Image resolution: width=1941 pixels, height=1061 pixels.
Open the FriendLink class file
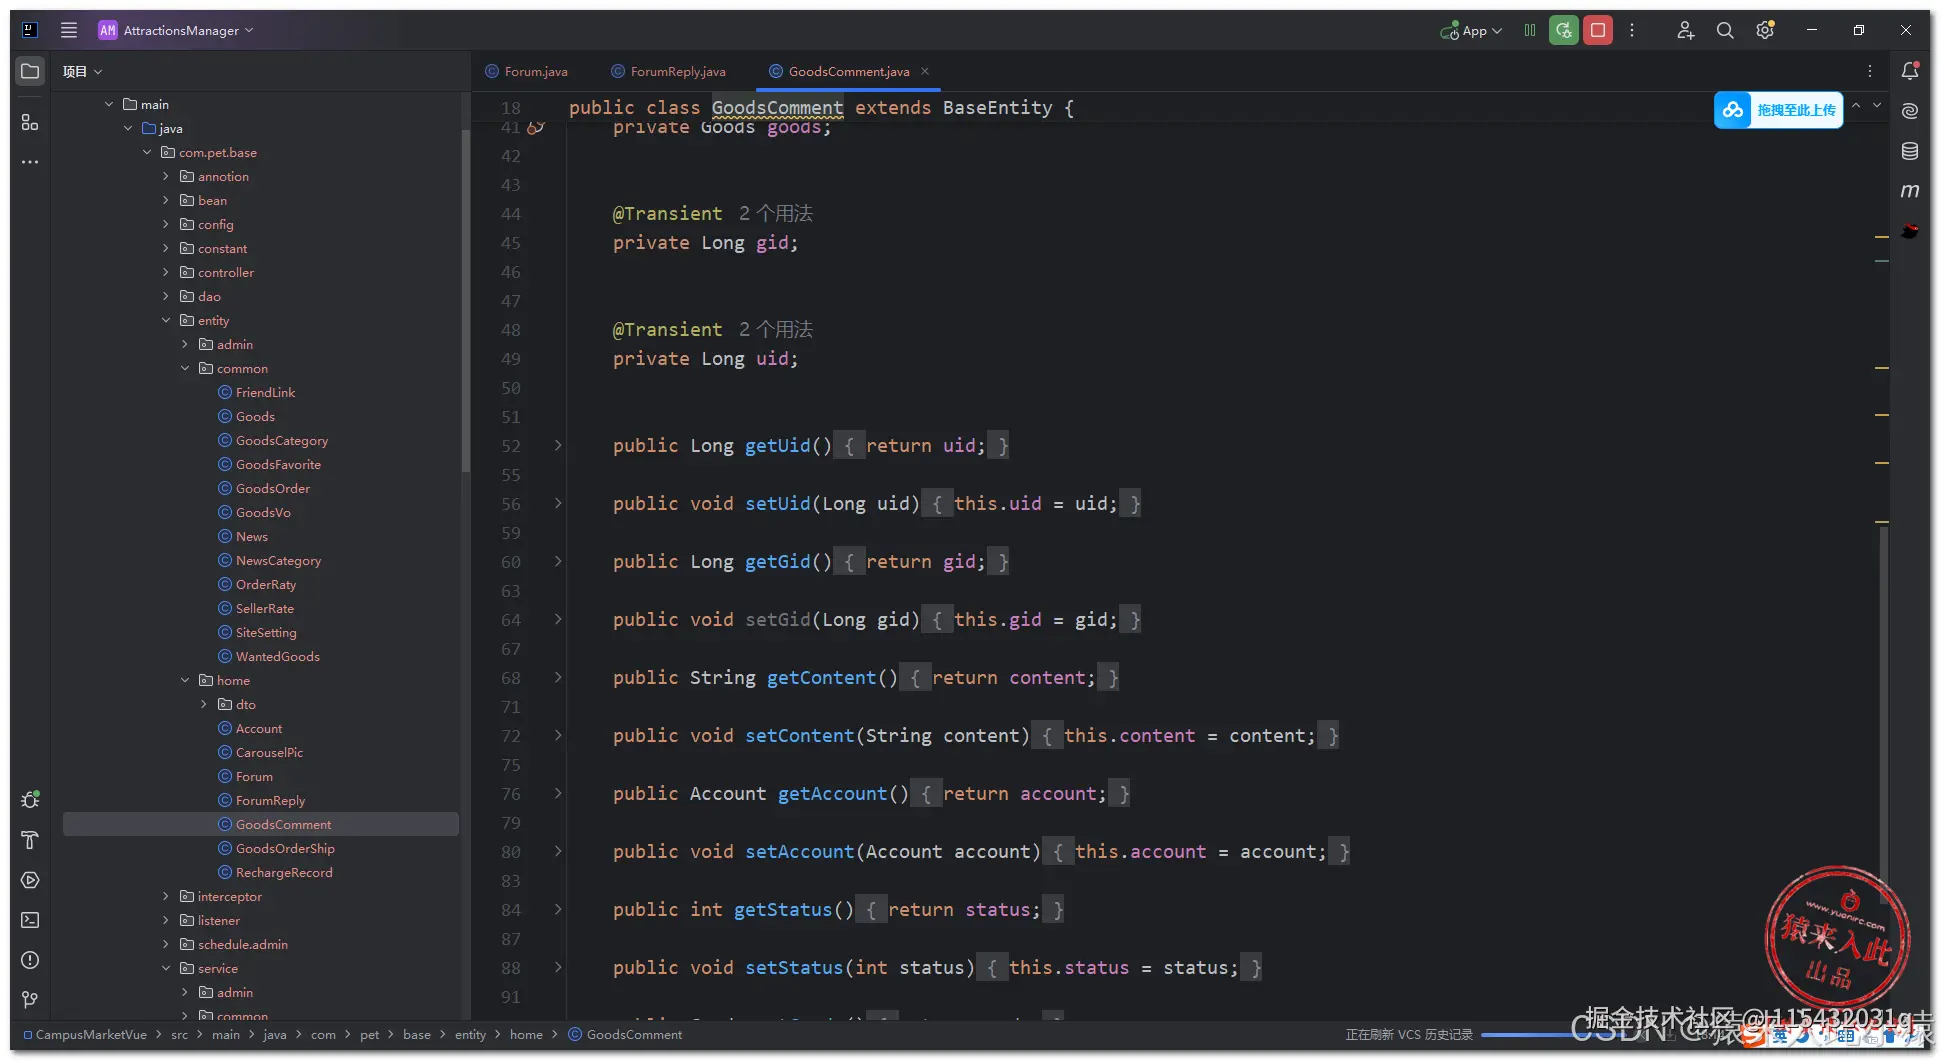257,392
